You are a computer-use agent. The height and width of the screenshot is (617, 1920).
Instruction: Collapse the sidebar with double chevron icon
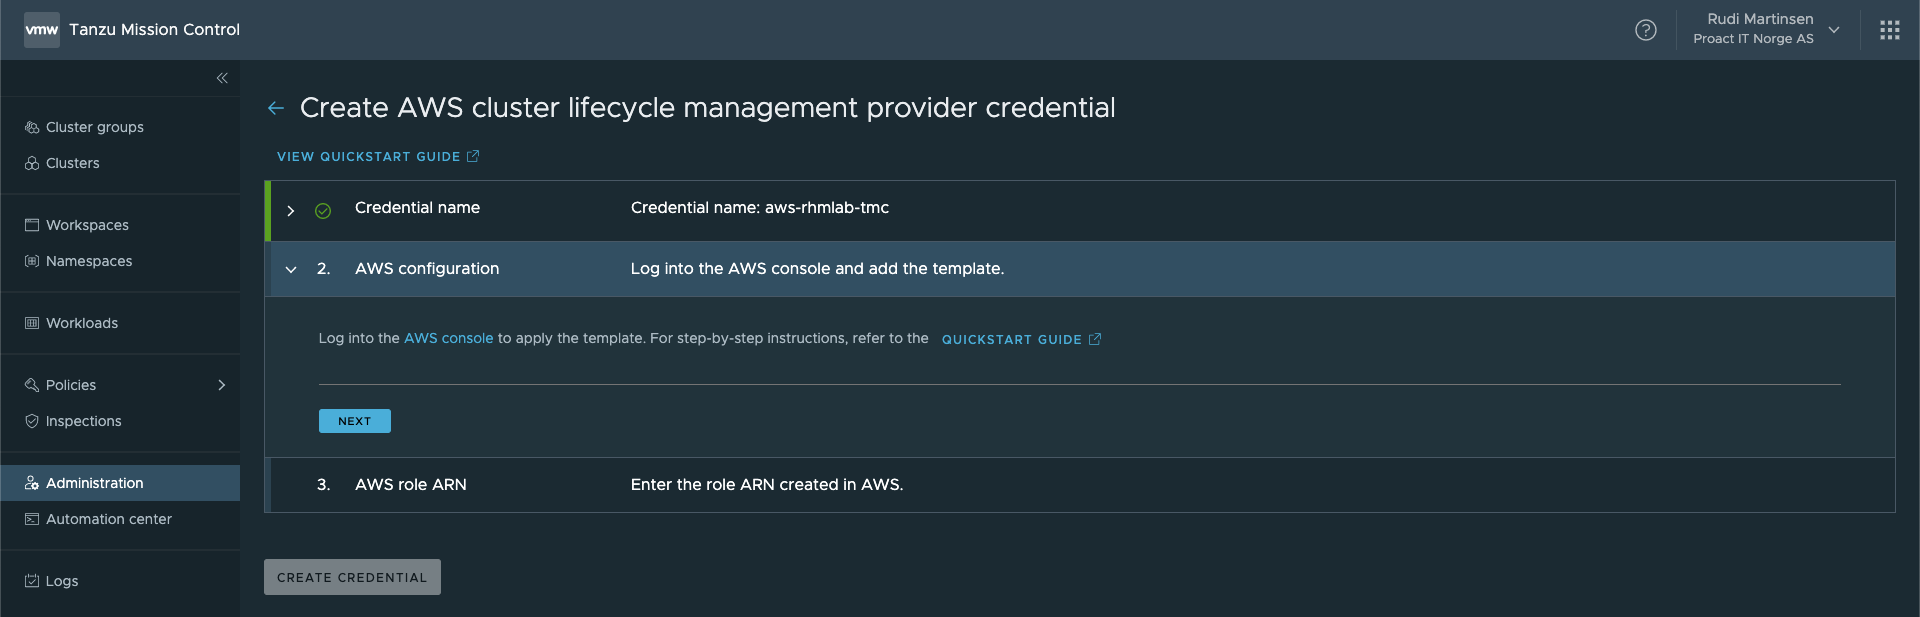click(x=222, y=78)
